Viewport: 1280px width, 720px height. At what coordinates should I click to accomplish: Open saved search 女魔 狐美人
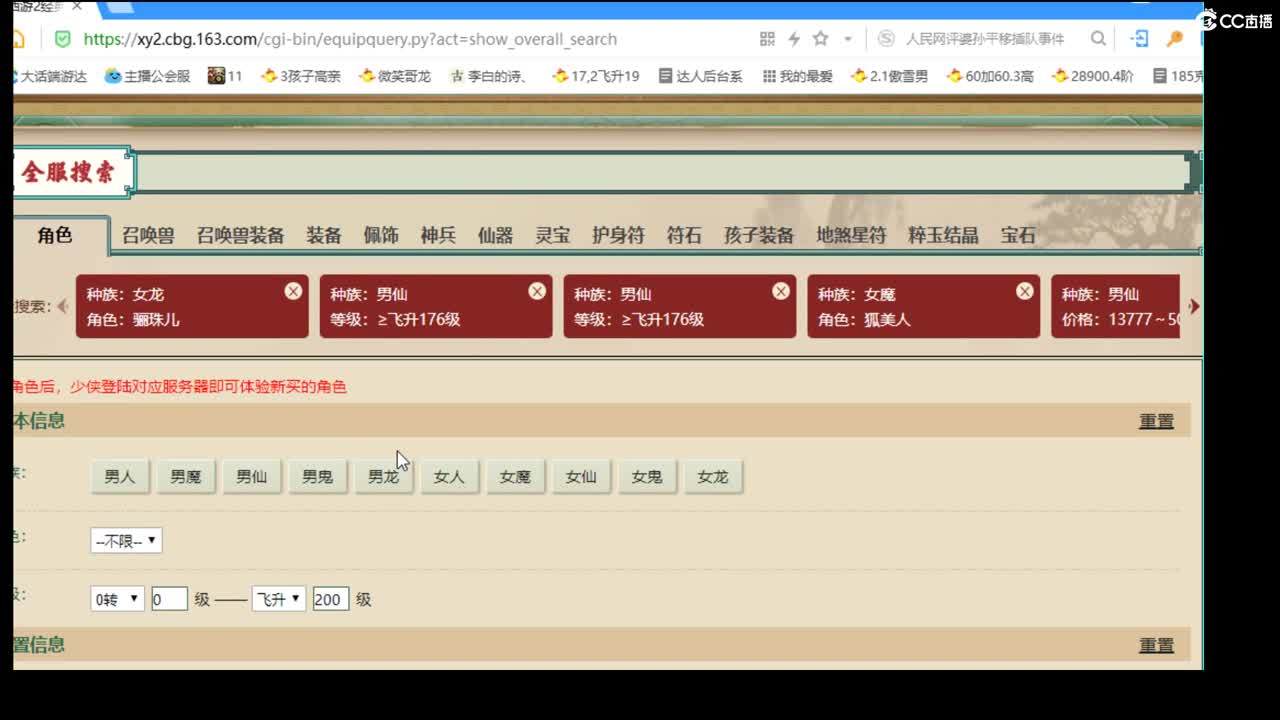(923, 307)
